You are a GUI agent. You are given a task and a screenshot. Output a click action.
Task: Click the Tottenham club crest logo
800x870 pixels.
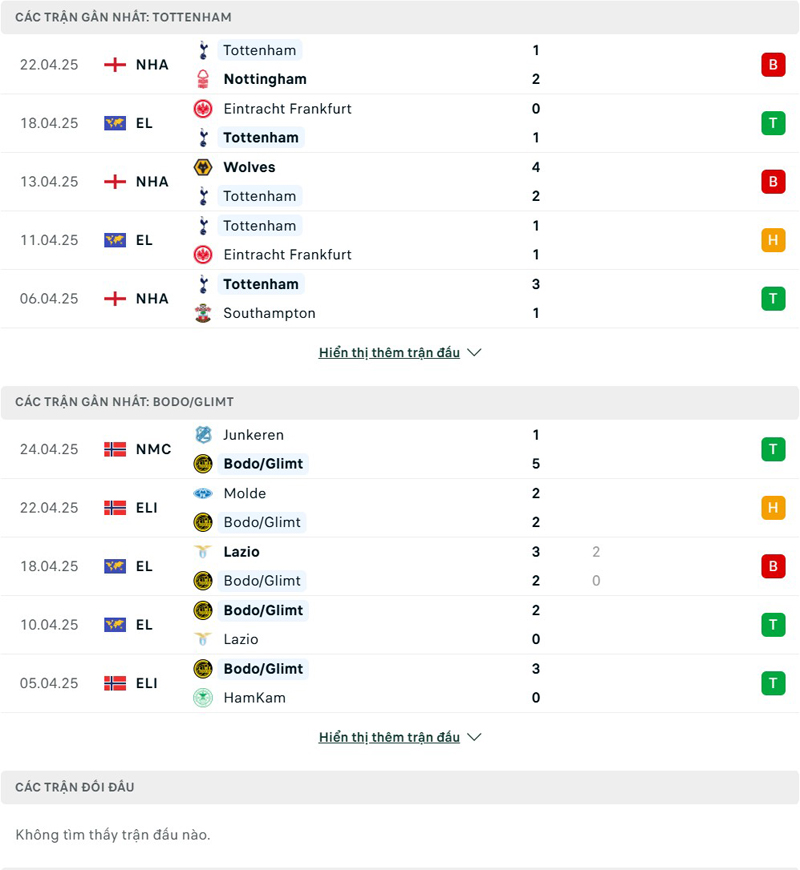pyautogui.click(x=202, y=50)
